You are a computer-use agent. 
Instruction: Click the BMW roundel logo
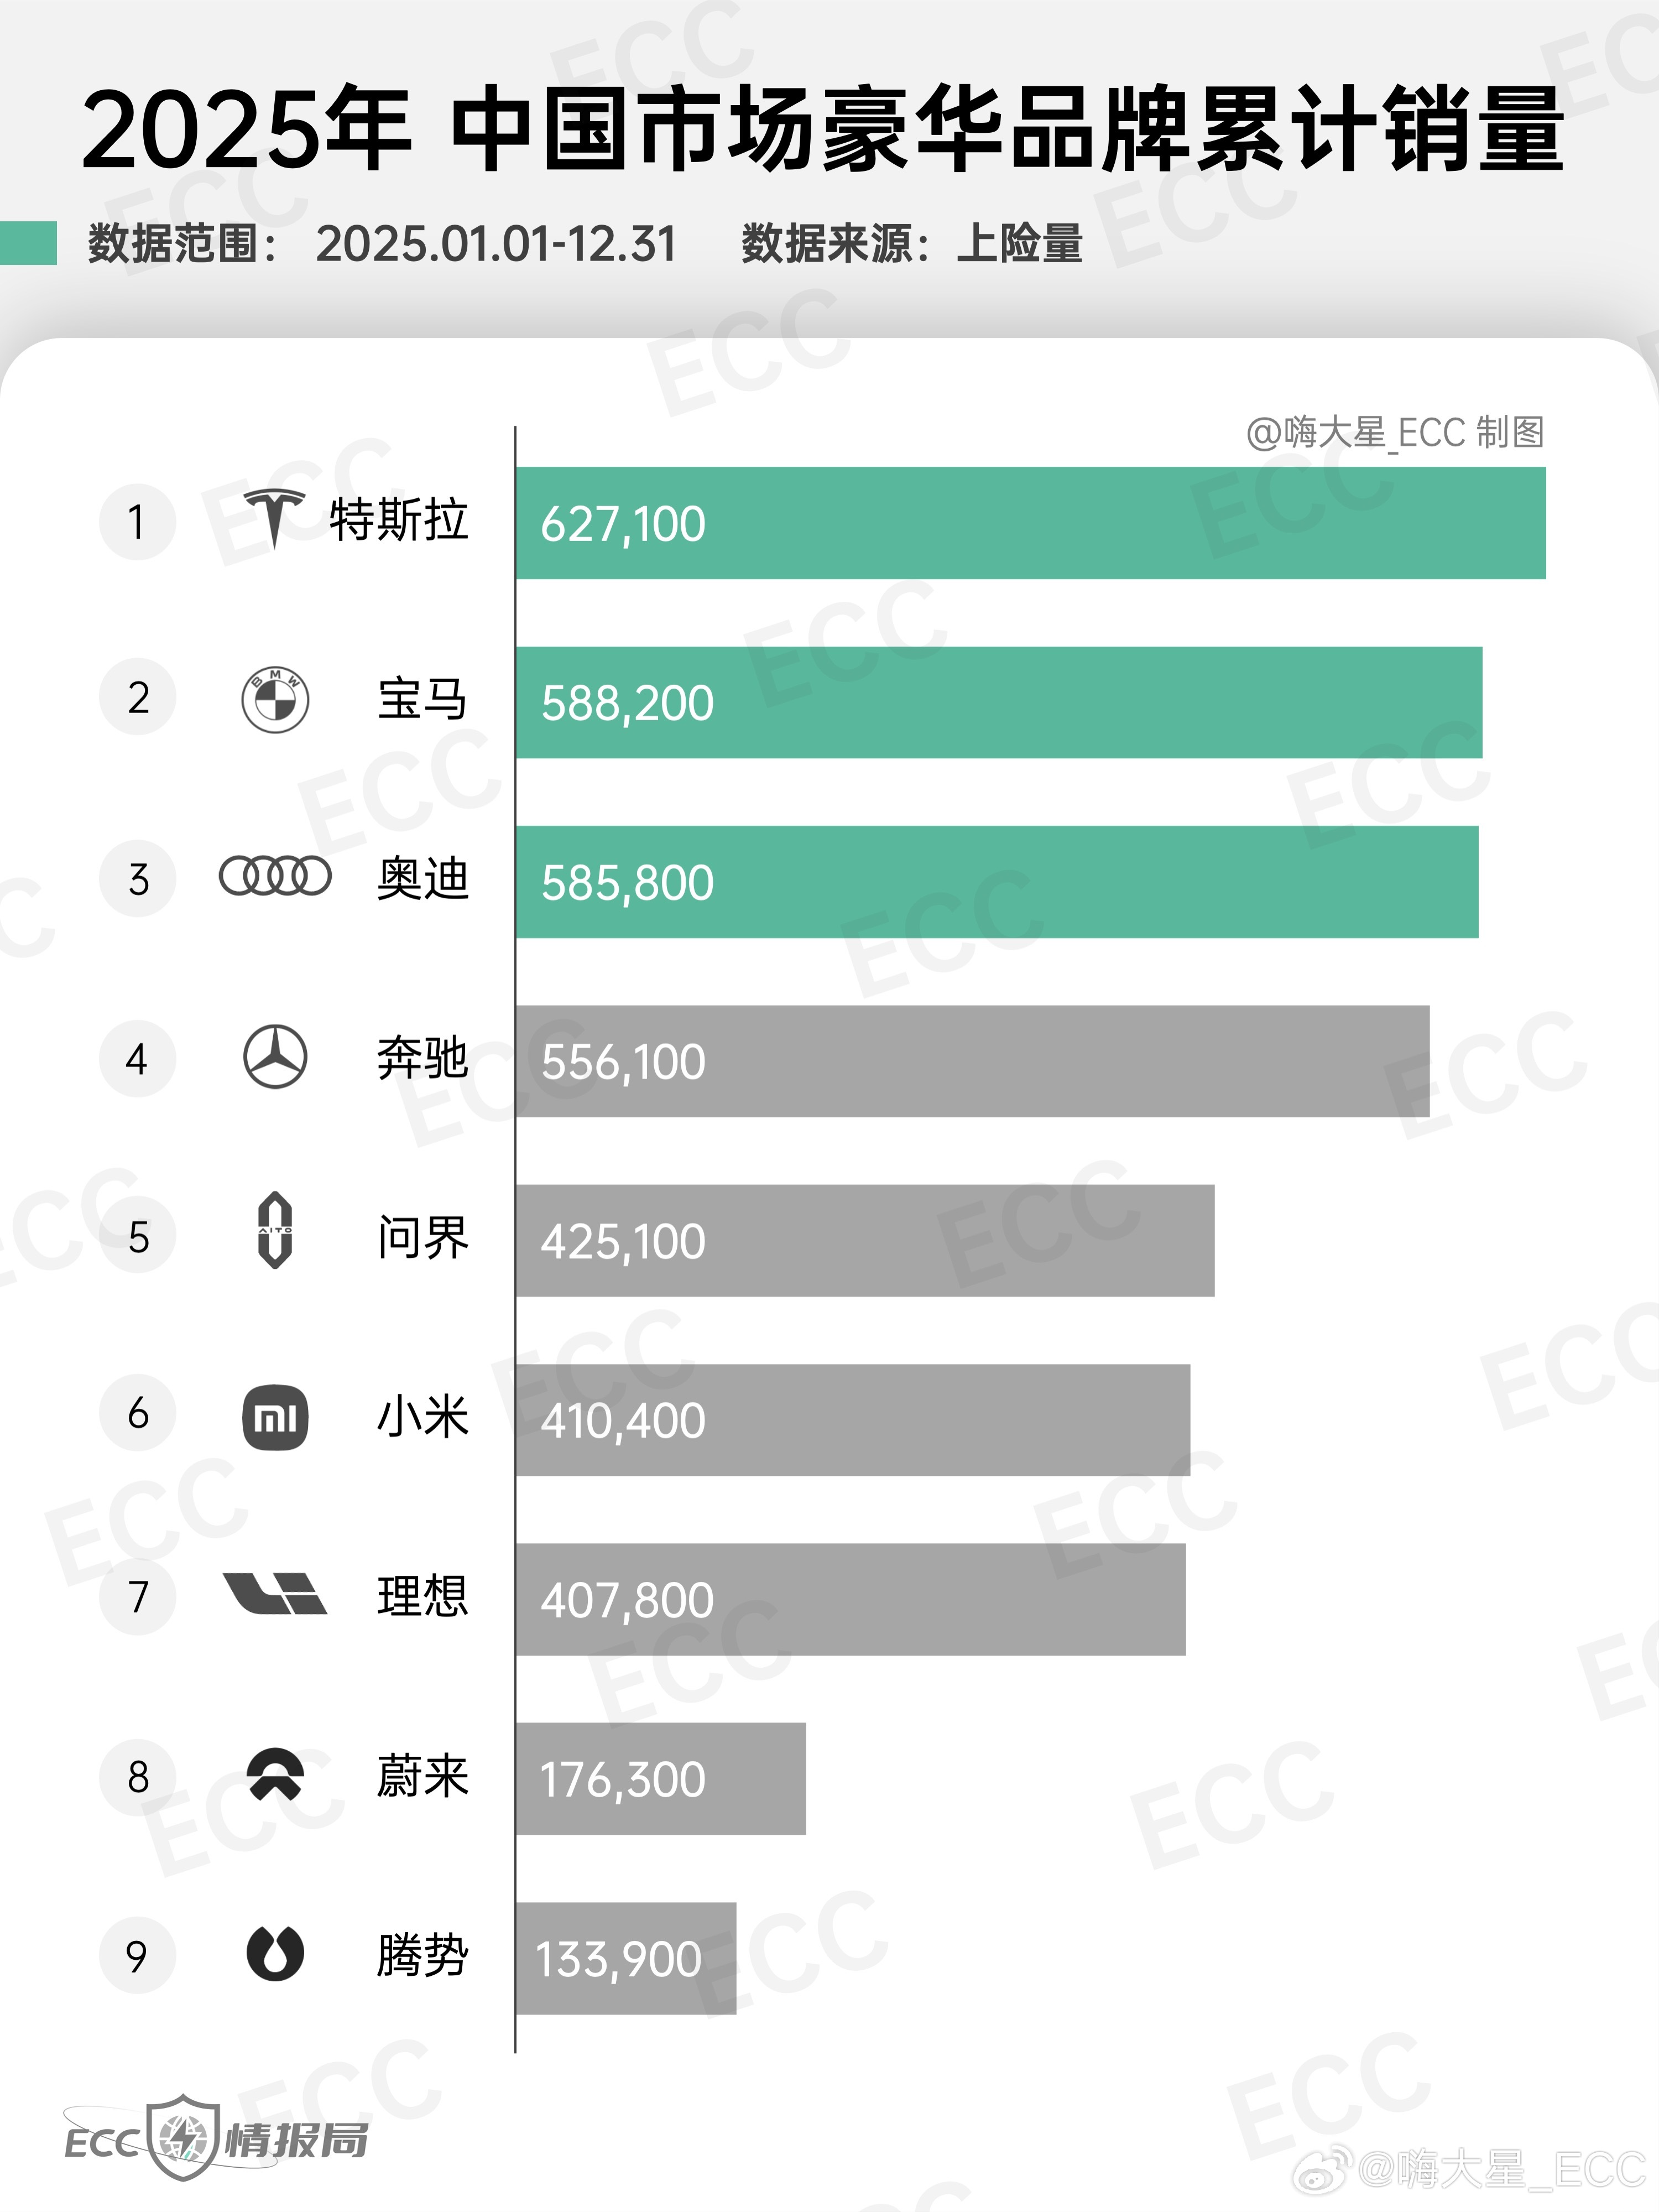[x=275, y=699]
